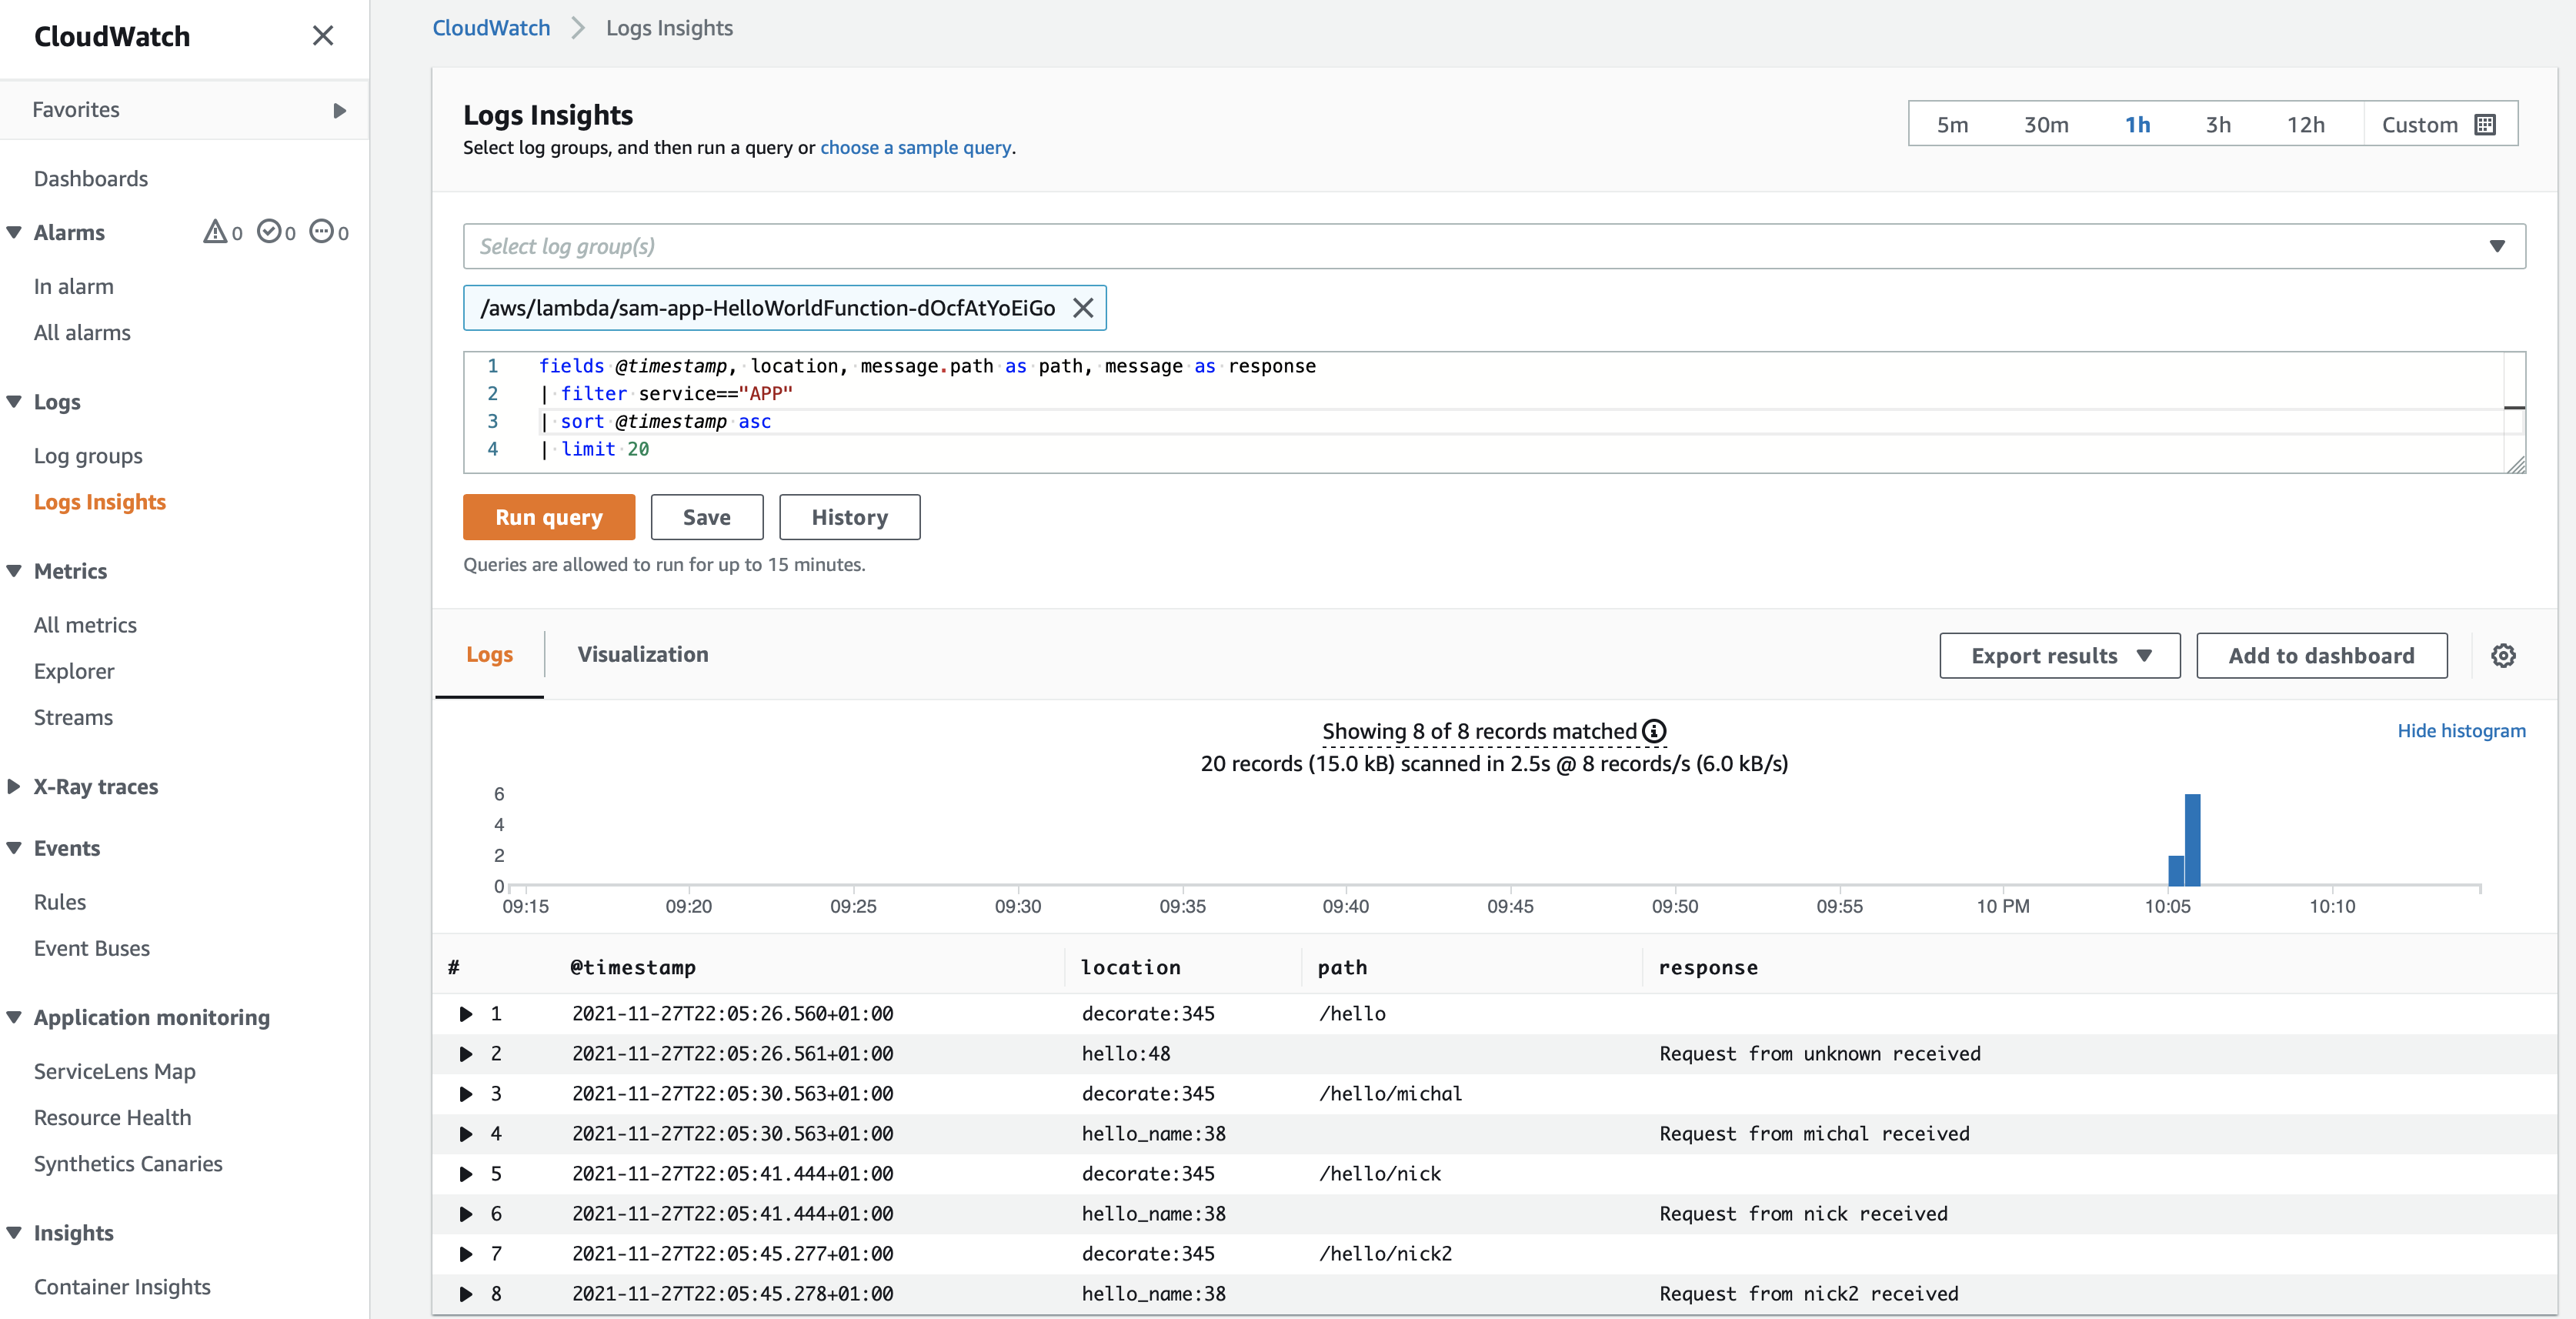Select the 12h time range

point(2306,124)
